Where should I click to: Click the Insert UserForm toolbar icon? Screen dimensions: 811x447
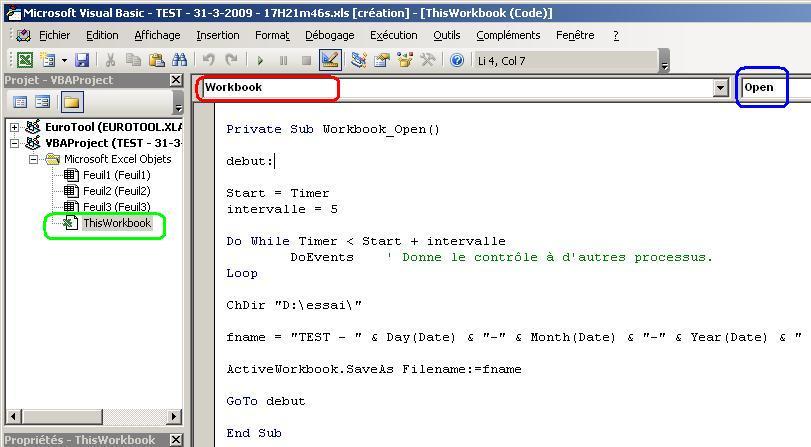[x=49, y=60]
